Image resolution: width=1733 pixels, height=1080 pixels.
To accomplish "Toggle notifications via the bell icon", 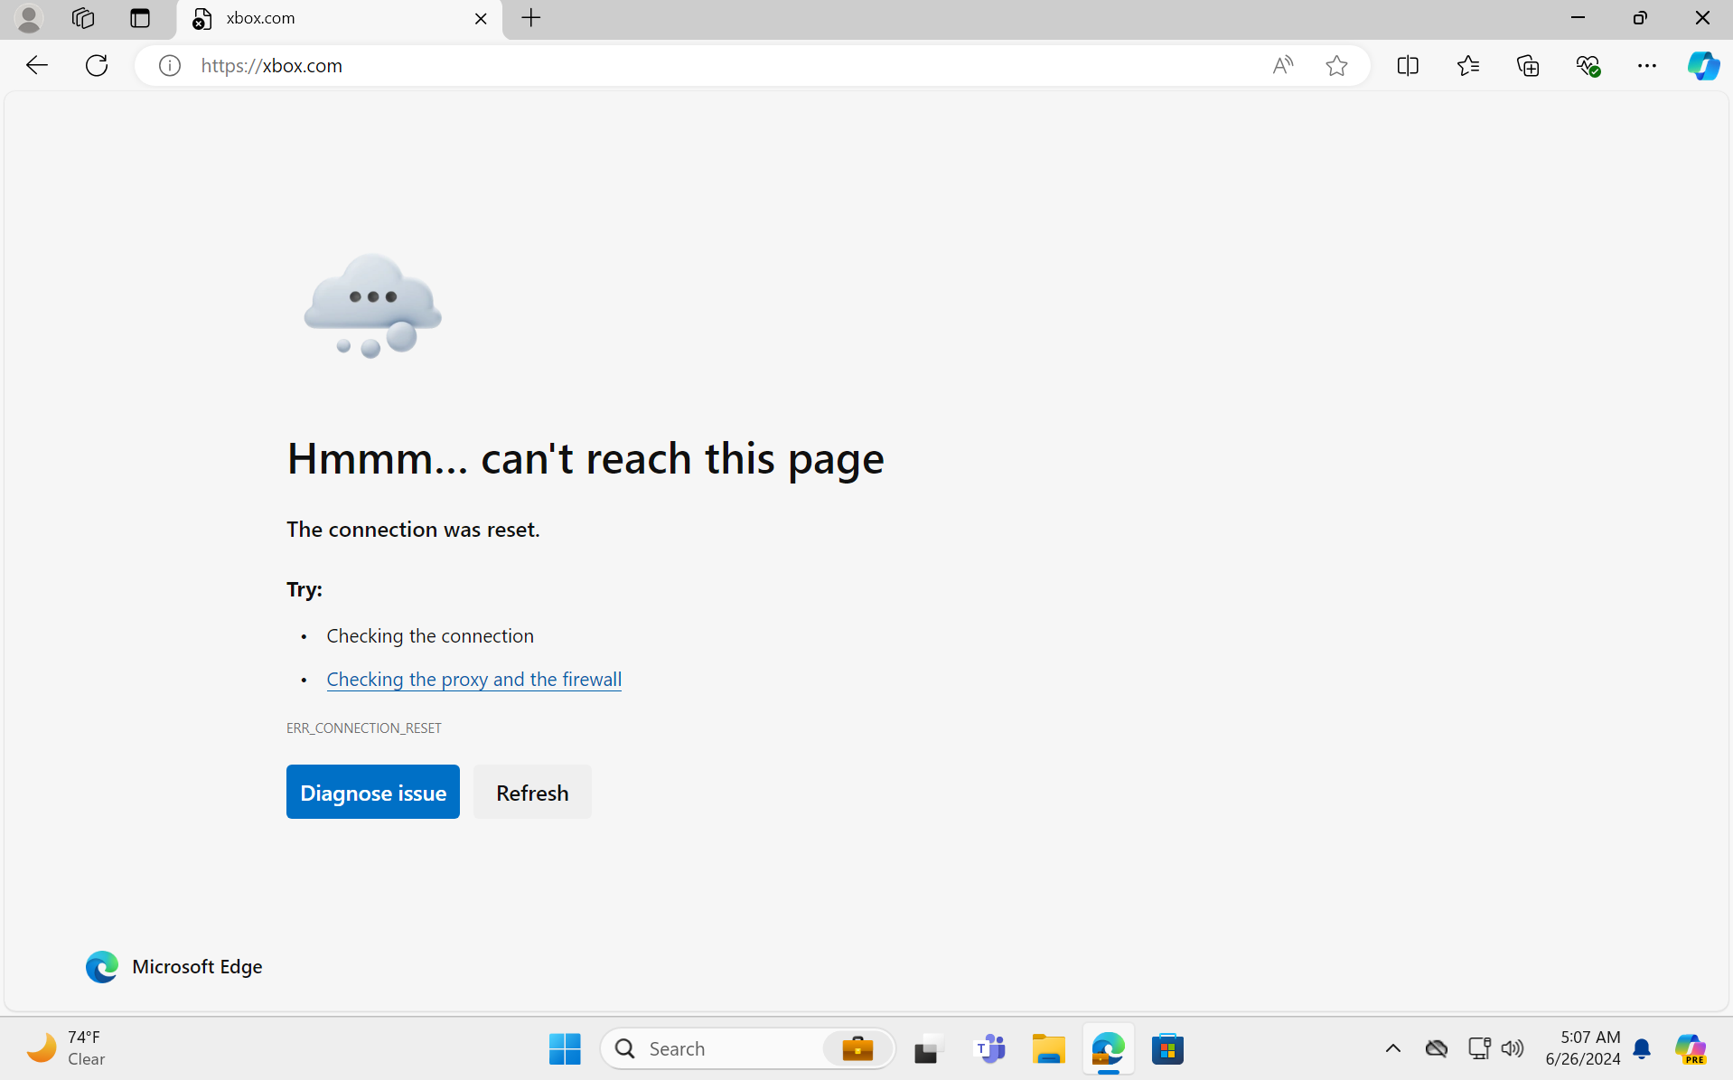I will (x=1641, y=1048).
